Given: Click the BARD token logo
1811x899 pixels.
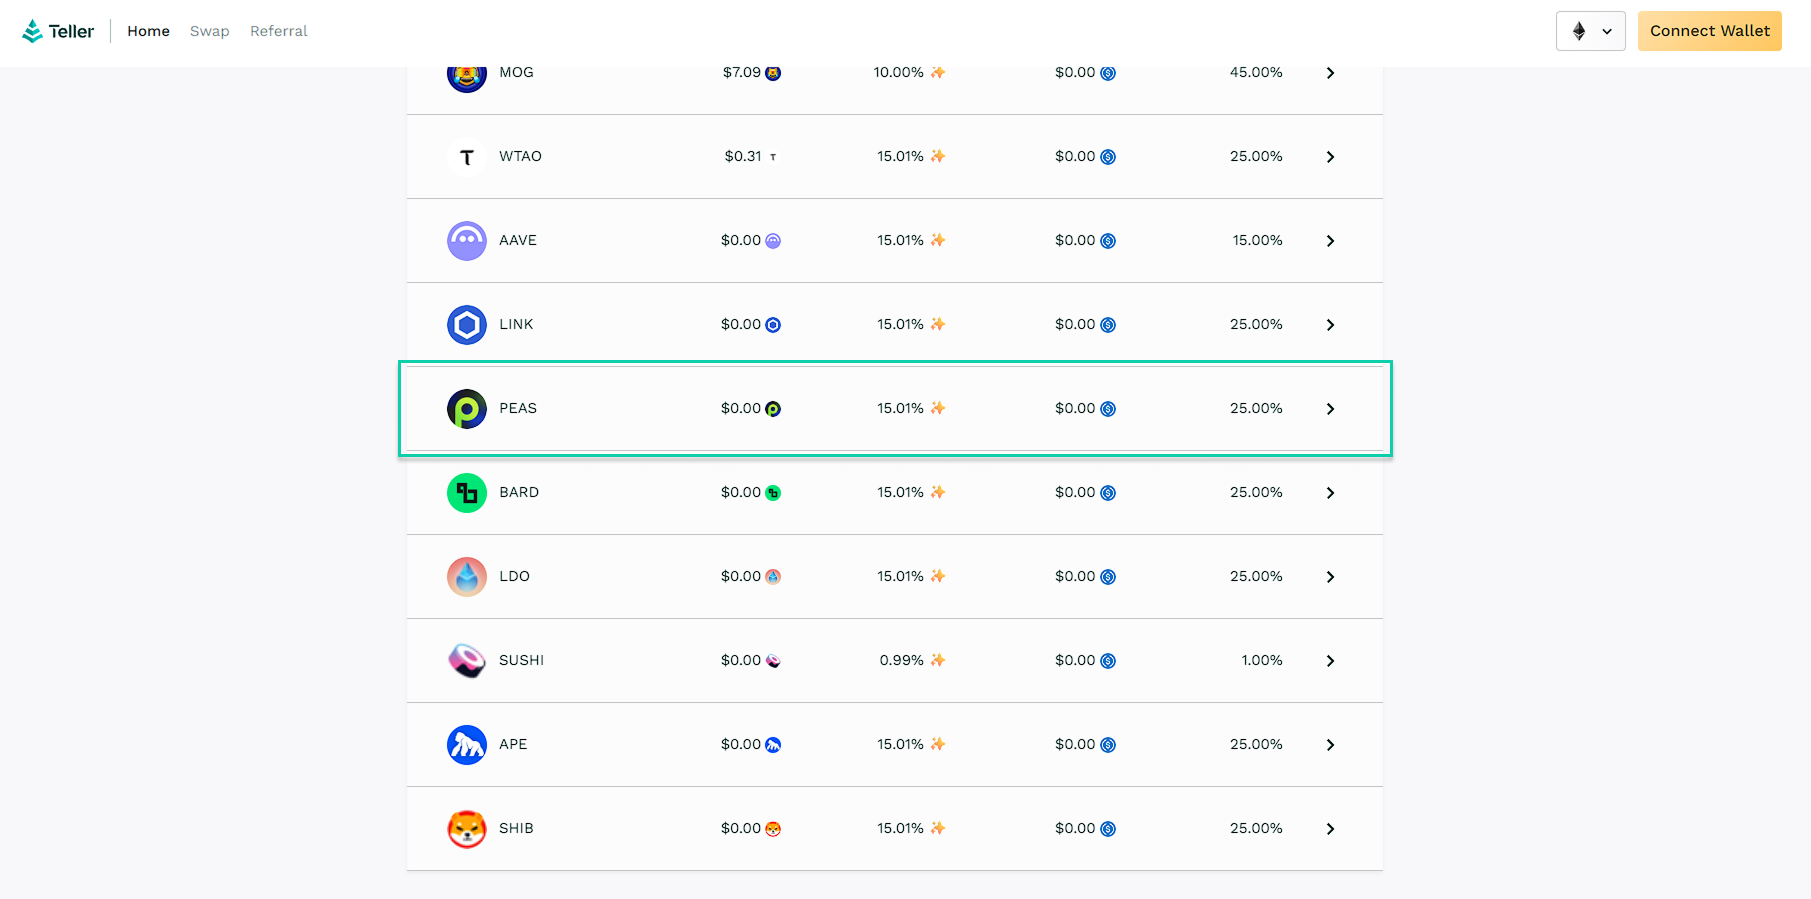Looking at the screenshot, I should [466, 493].
